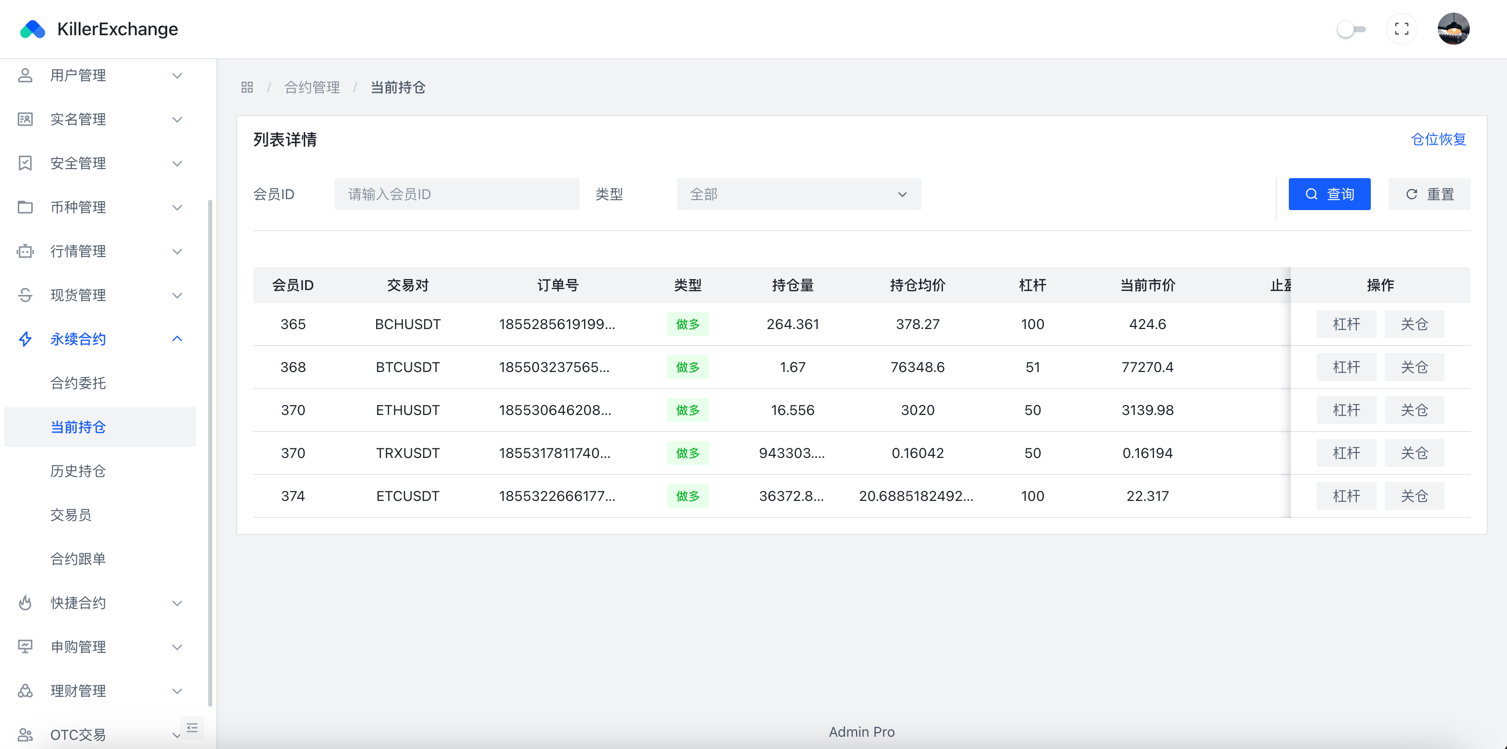Click the 币种管理 folder icon
1507x749 pixels.
point(25,207)
